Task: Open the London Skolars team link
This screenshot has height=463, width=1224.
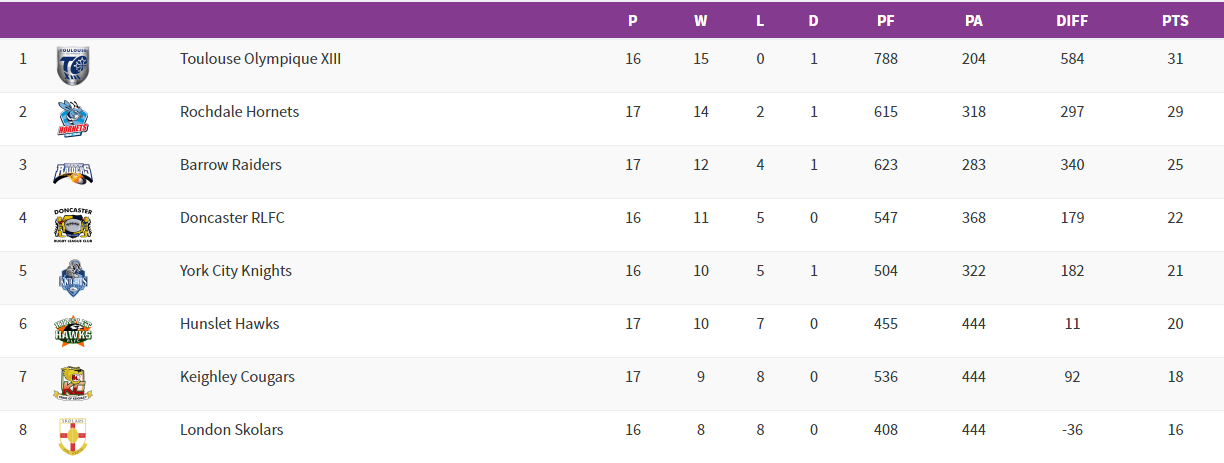Action: (x=231, y=430)
